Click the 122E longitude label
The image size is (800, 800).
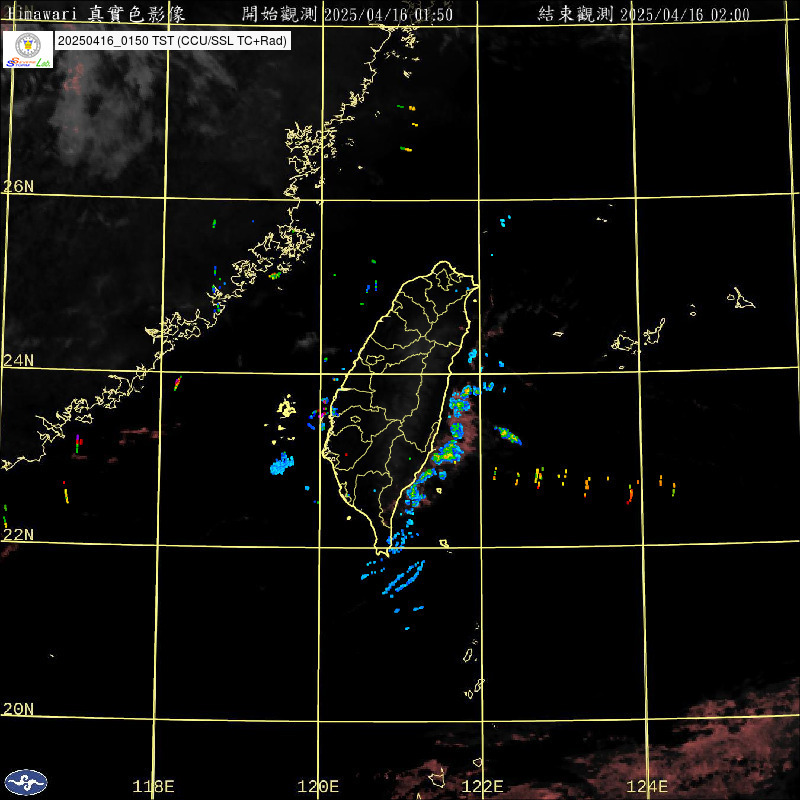pyautogui.click(x=483, y=786)
